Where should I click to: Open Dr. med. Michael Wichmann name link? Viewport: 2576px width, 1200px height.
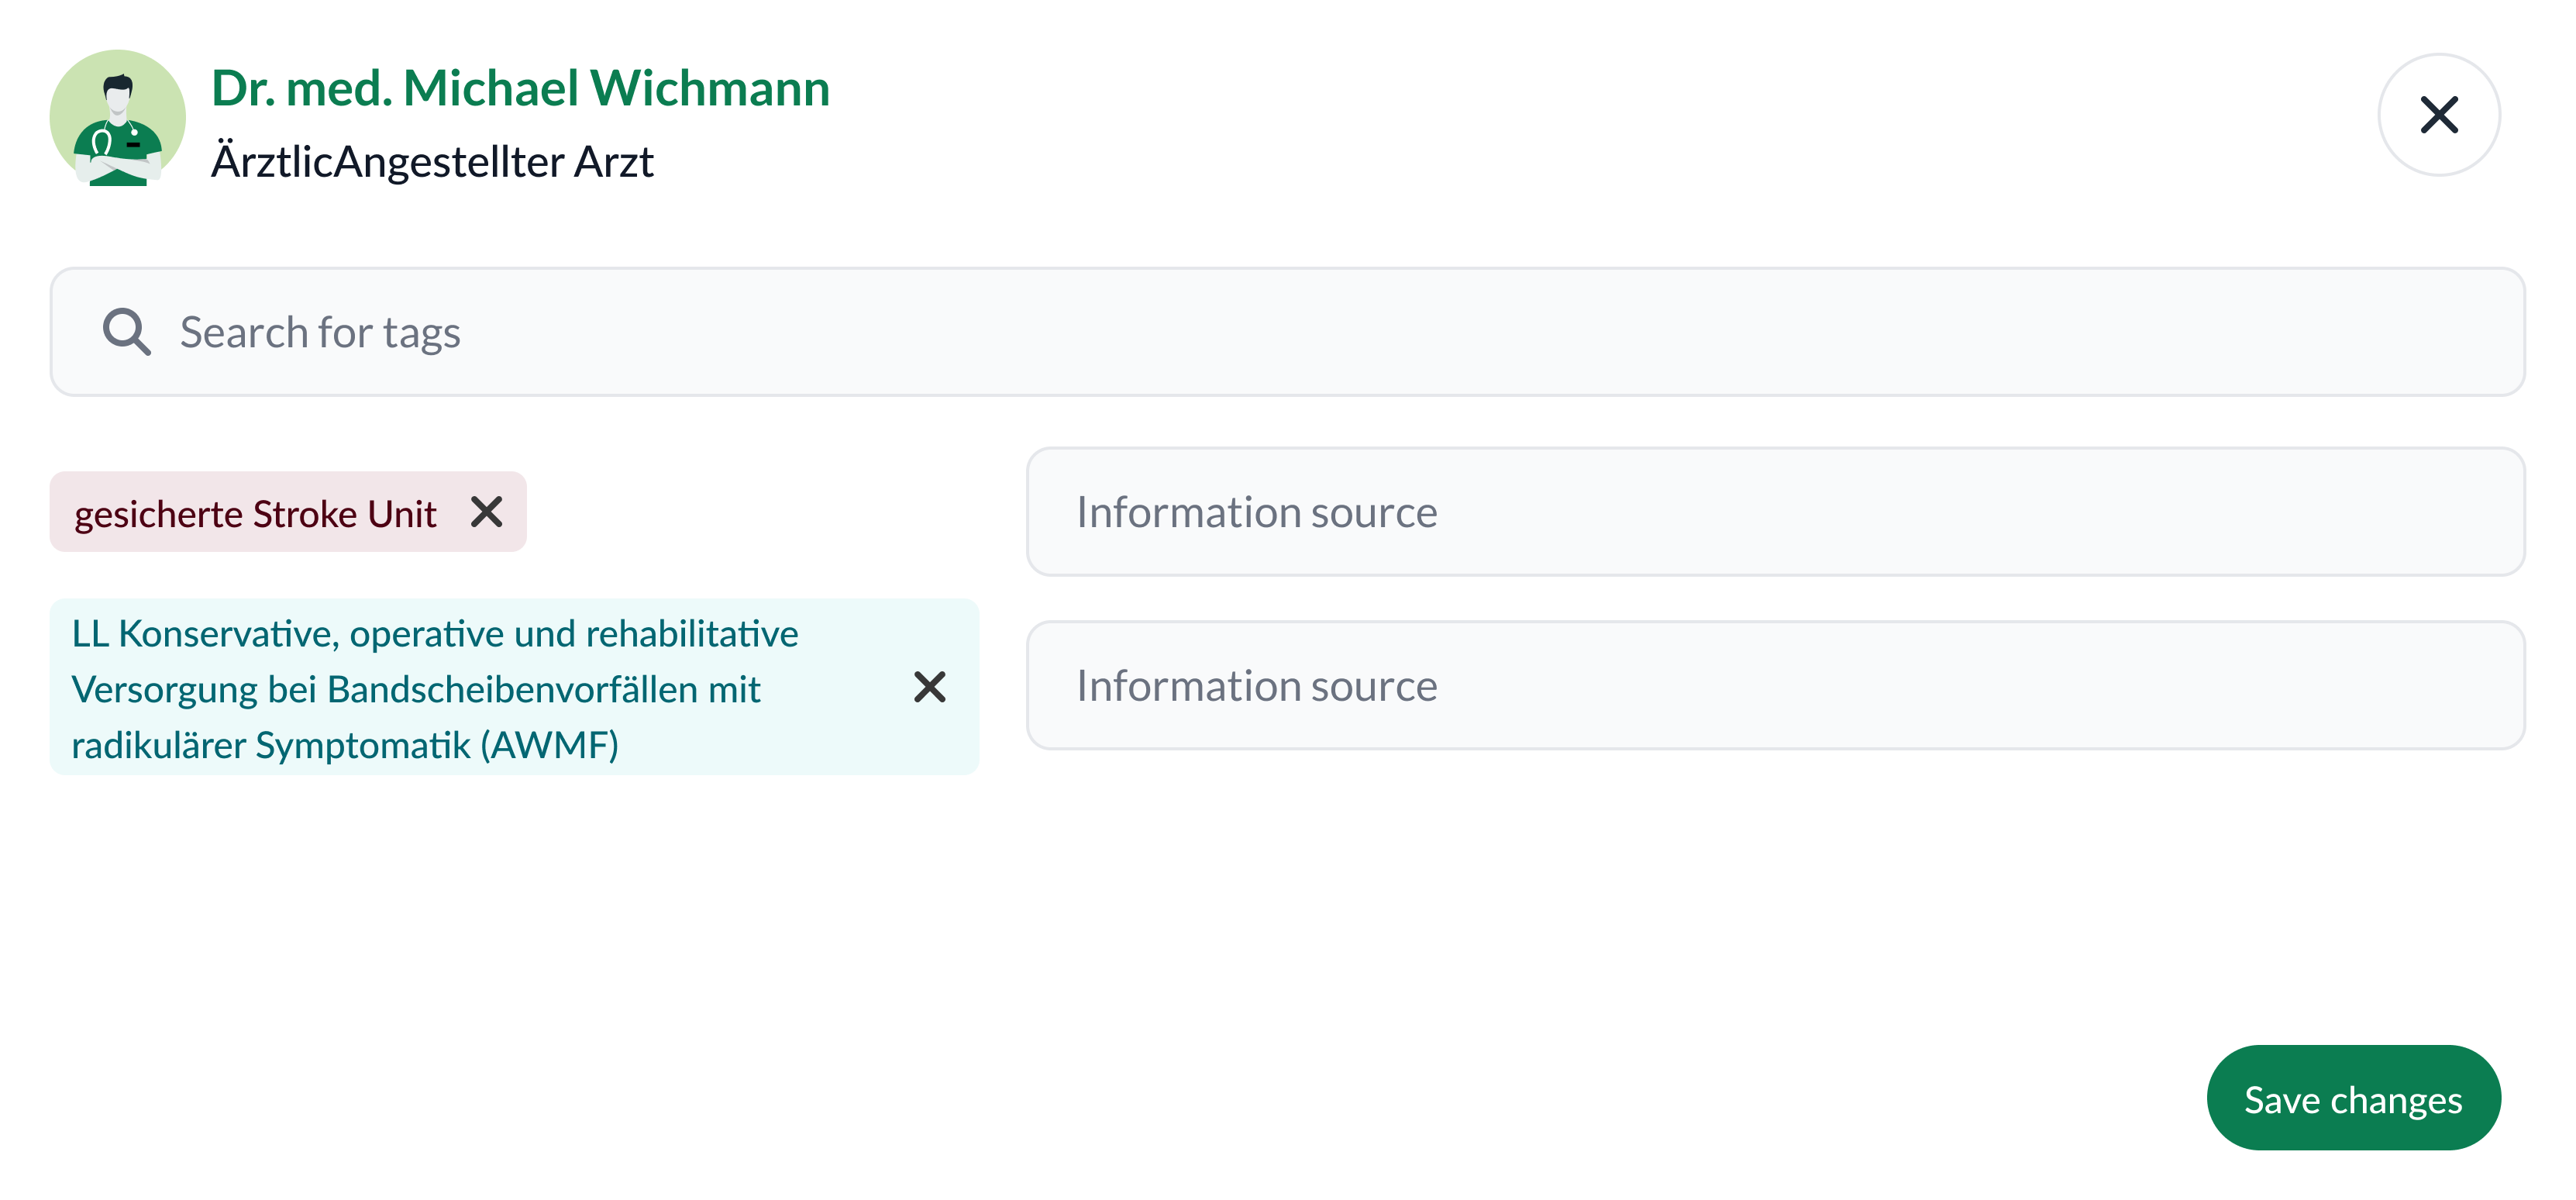pyautogui.click(x=520, y=88)
